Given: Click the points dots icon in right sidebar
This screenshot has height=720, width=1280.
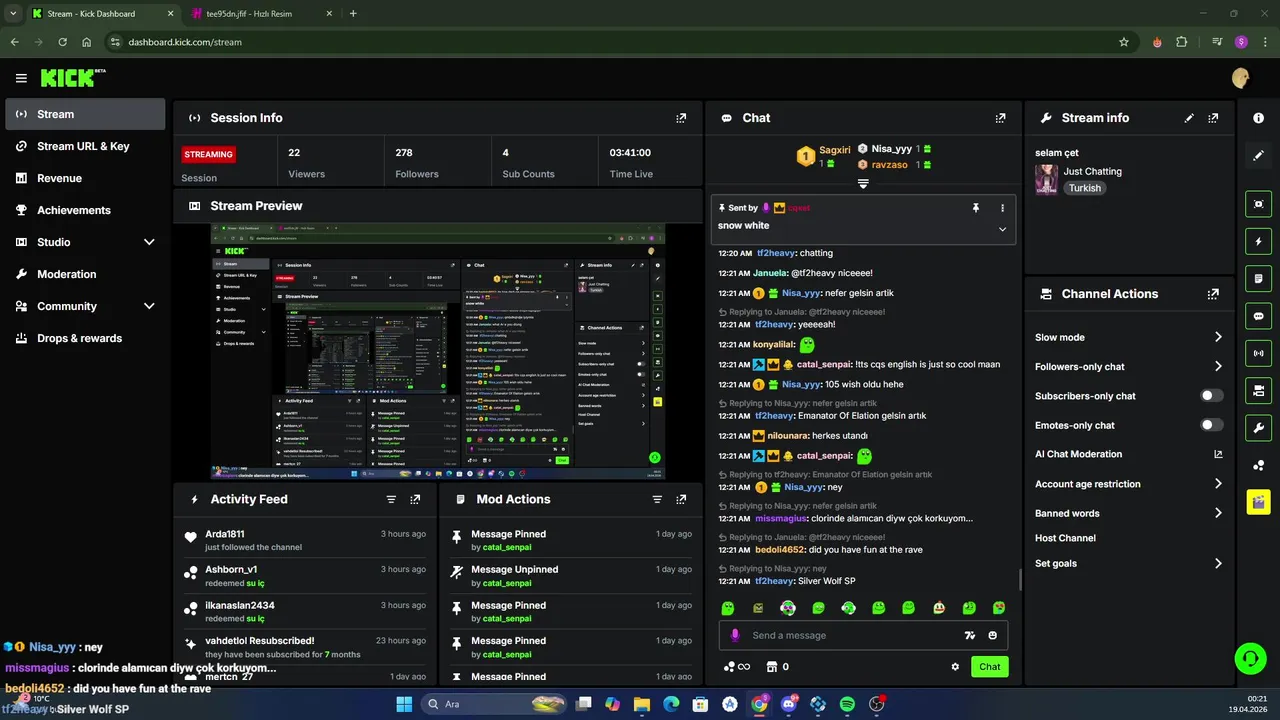Looking at the screenshot, I should click(x=1258, y=465).
